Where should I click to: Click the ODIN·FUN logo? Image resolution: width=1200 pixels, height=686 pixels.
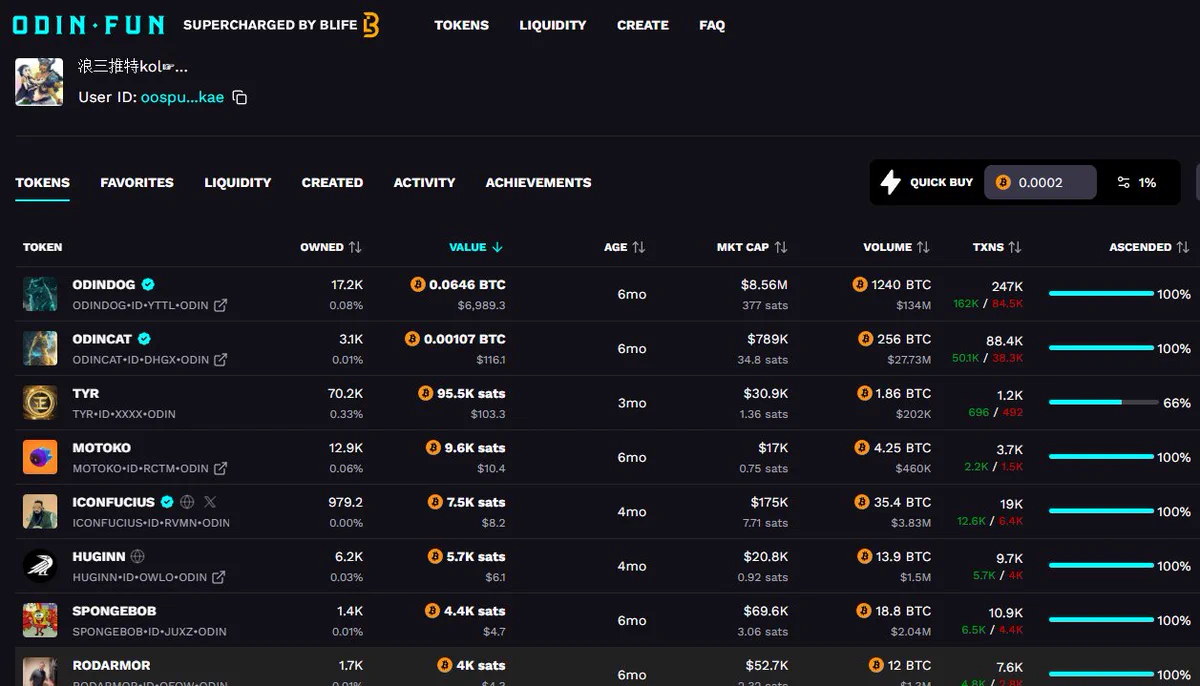[89, 24]
